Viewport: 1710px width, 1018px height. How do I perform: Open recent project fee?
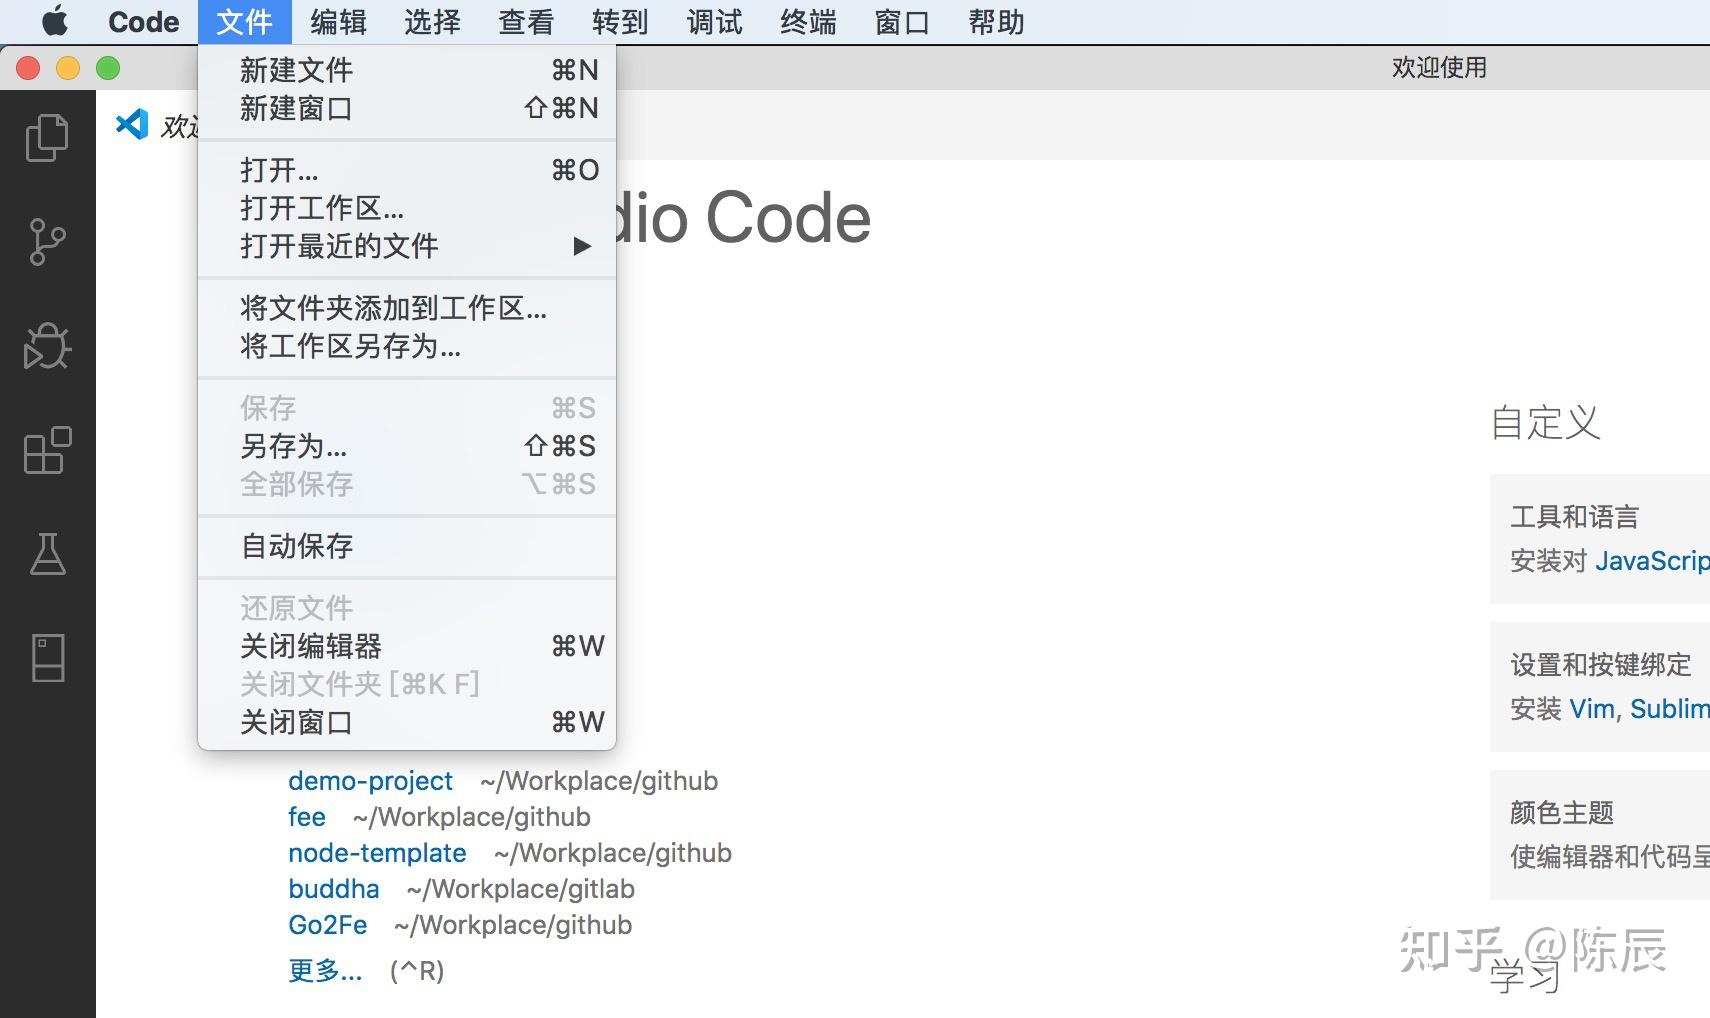(x=307, y=817)
